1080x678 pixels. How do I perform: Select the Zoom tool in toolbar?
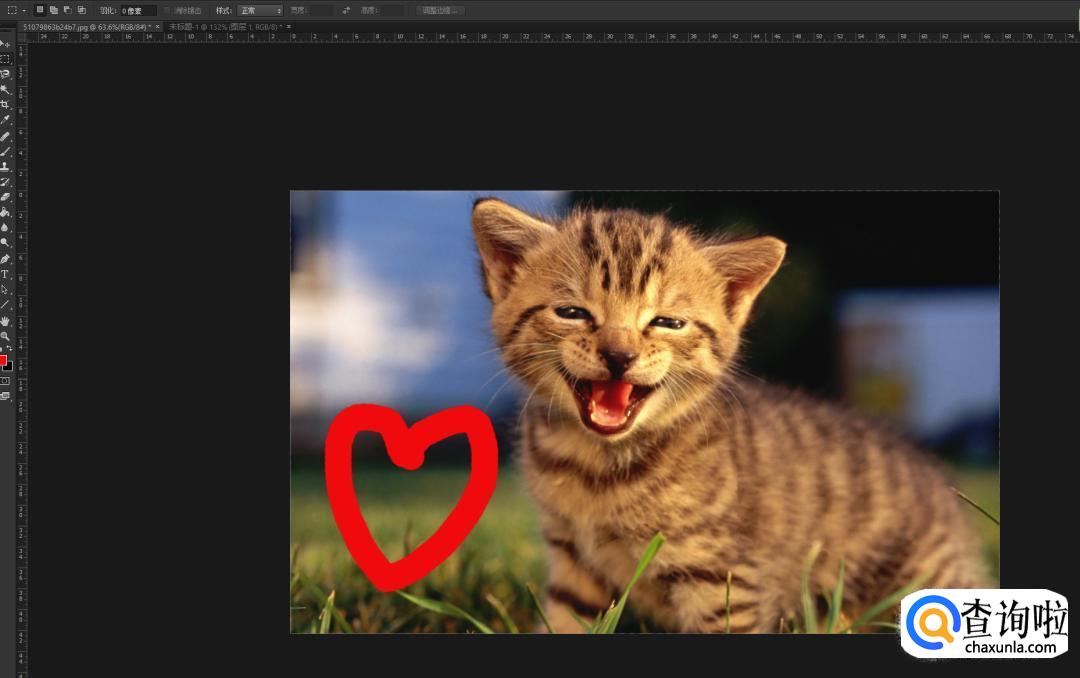pyautogui.click(x=5, y=336)
